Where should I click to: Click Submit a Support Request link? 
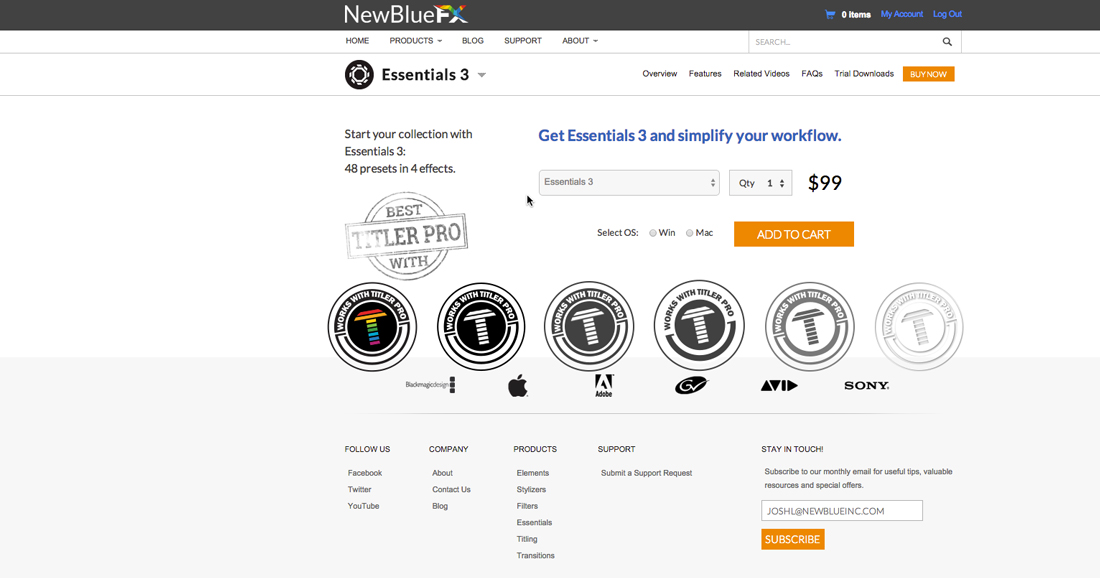pyautogui.click(x=646, y=473)
